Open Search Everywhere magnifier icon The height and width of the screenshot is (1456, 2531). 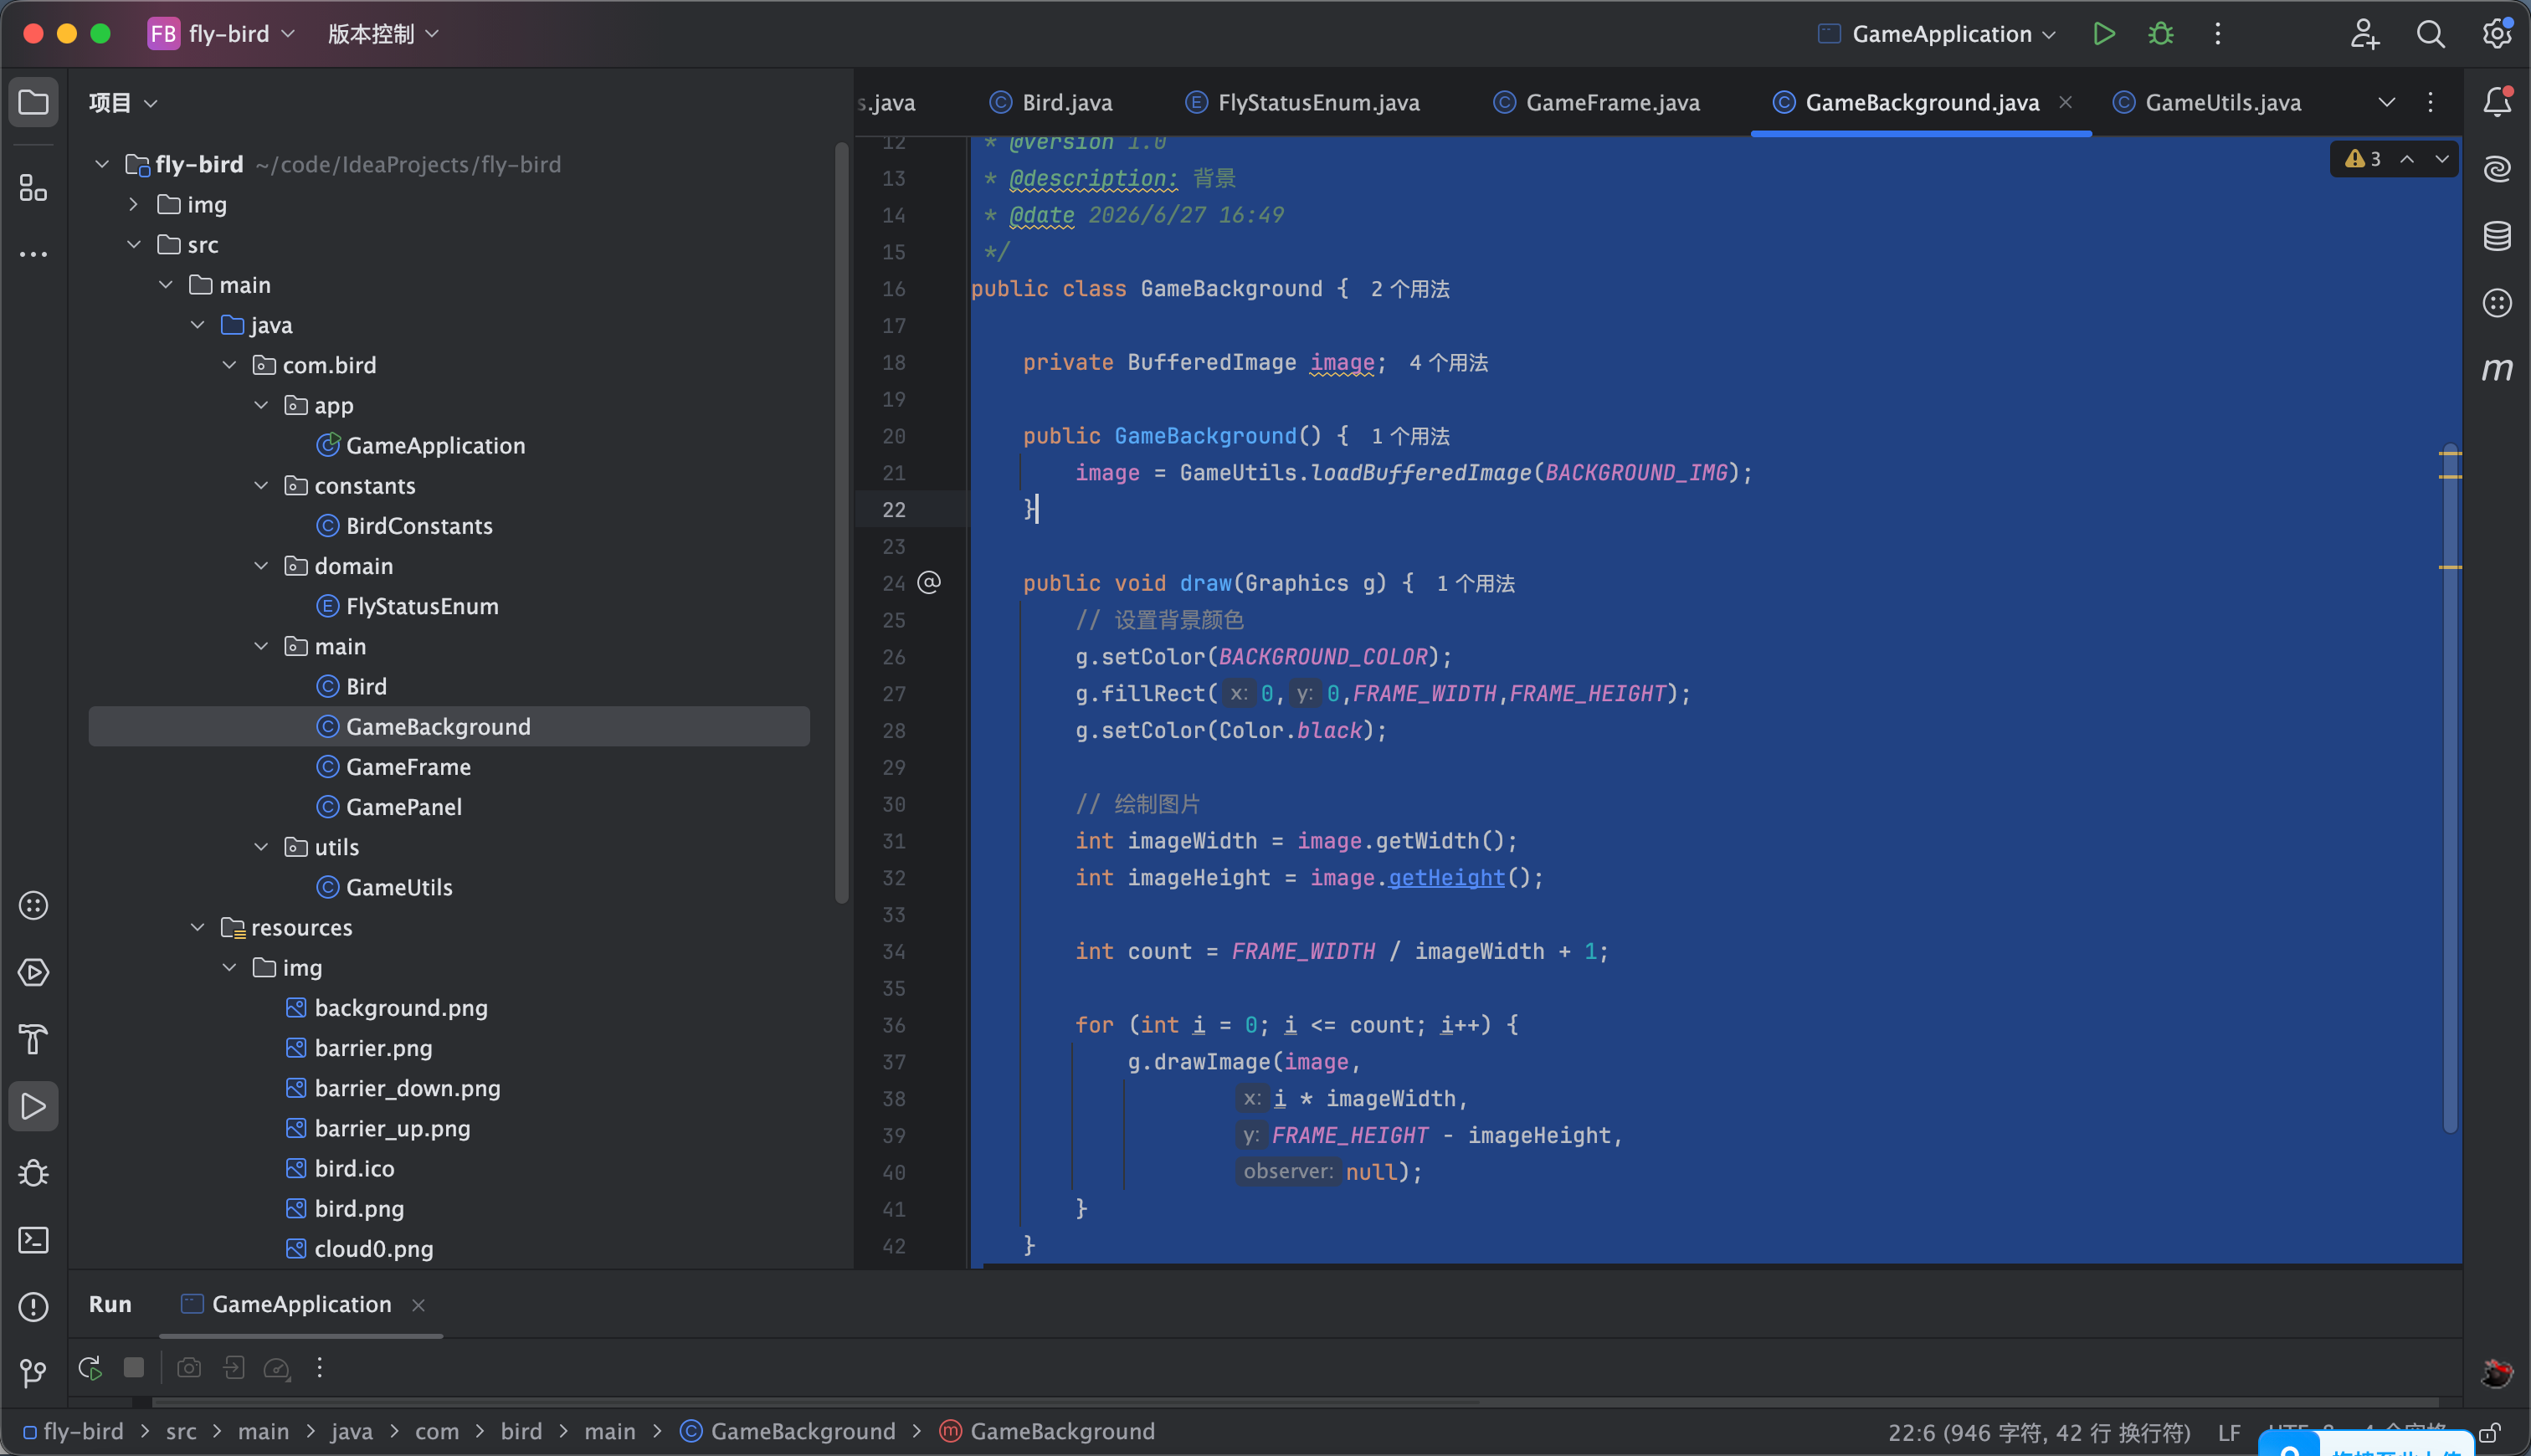[2430, 34]
